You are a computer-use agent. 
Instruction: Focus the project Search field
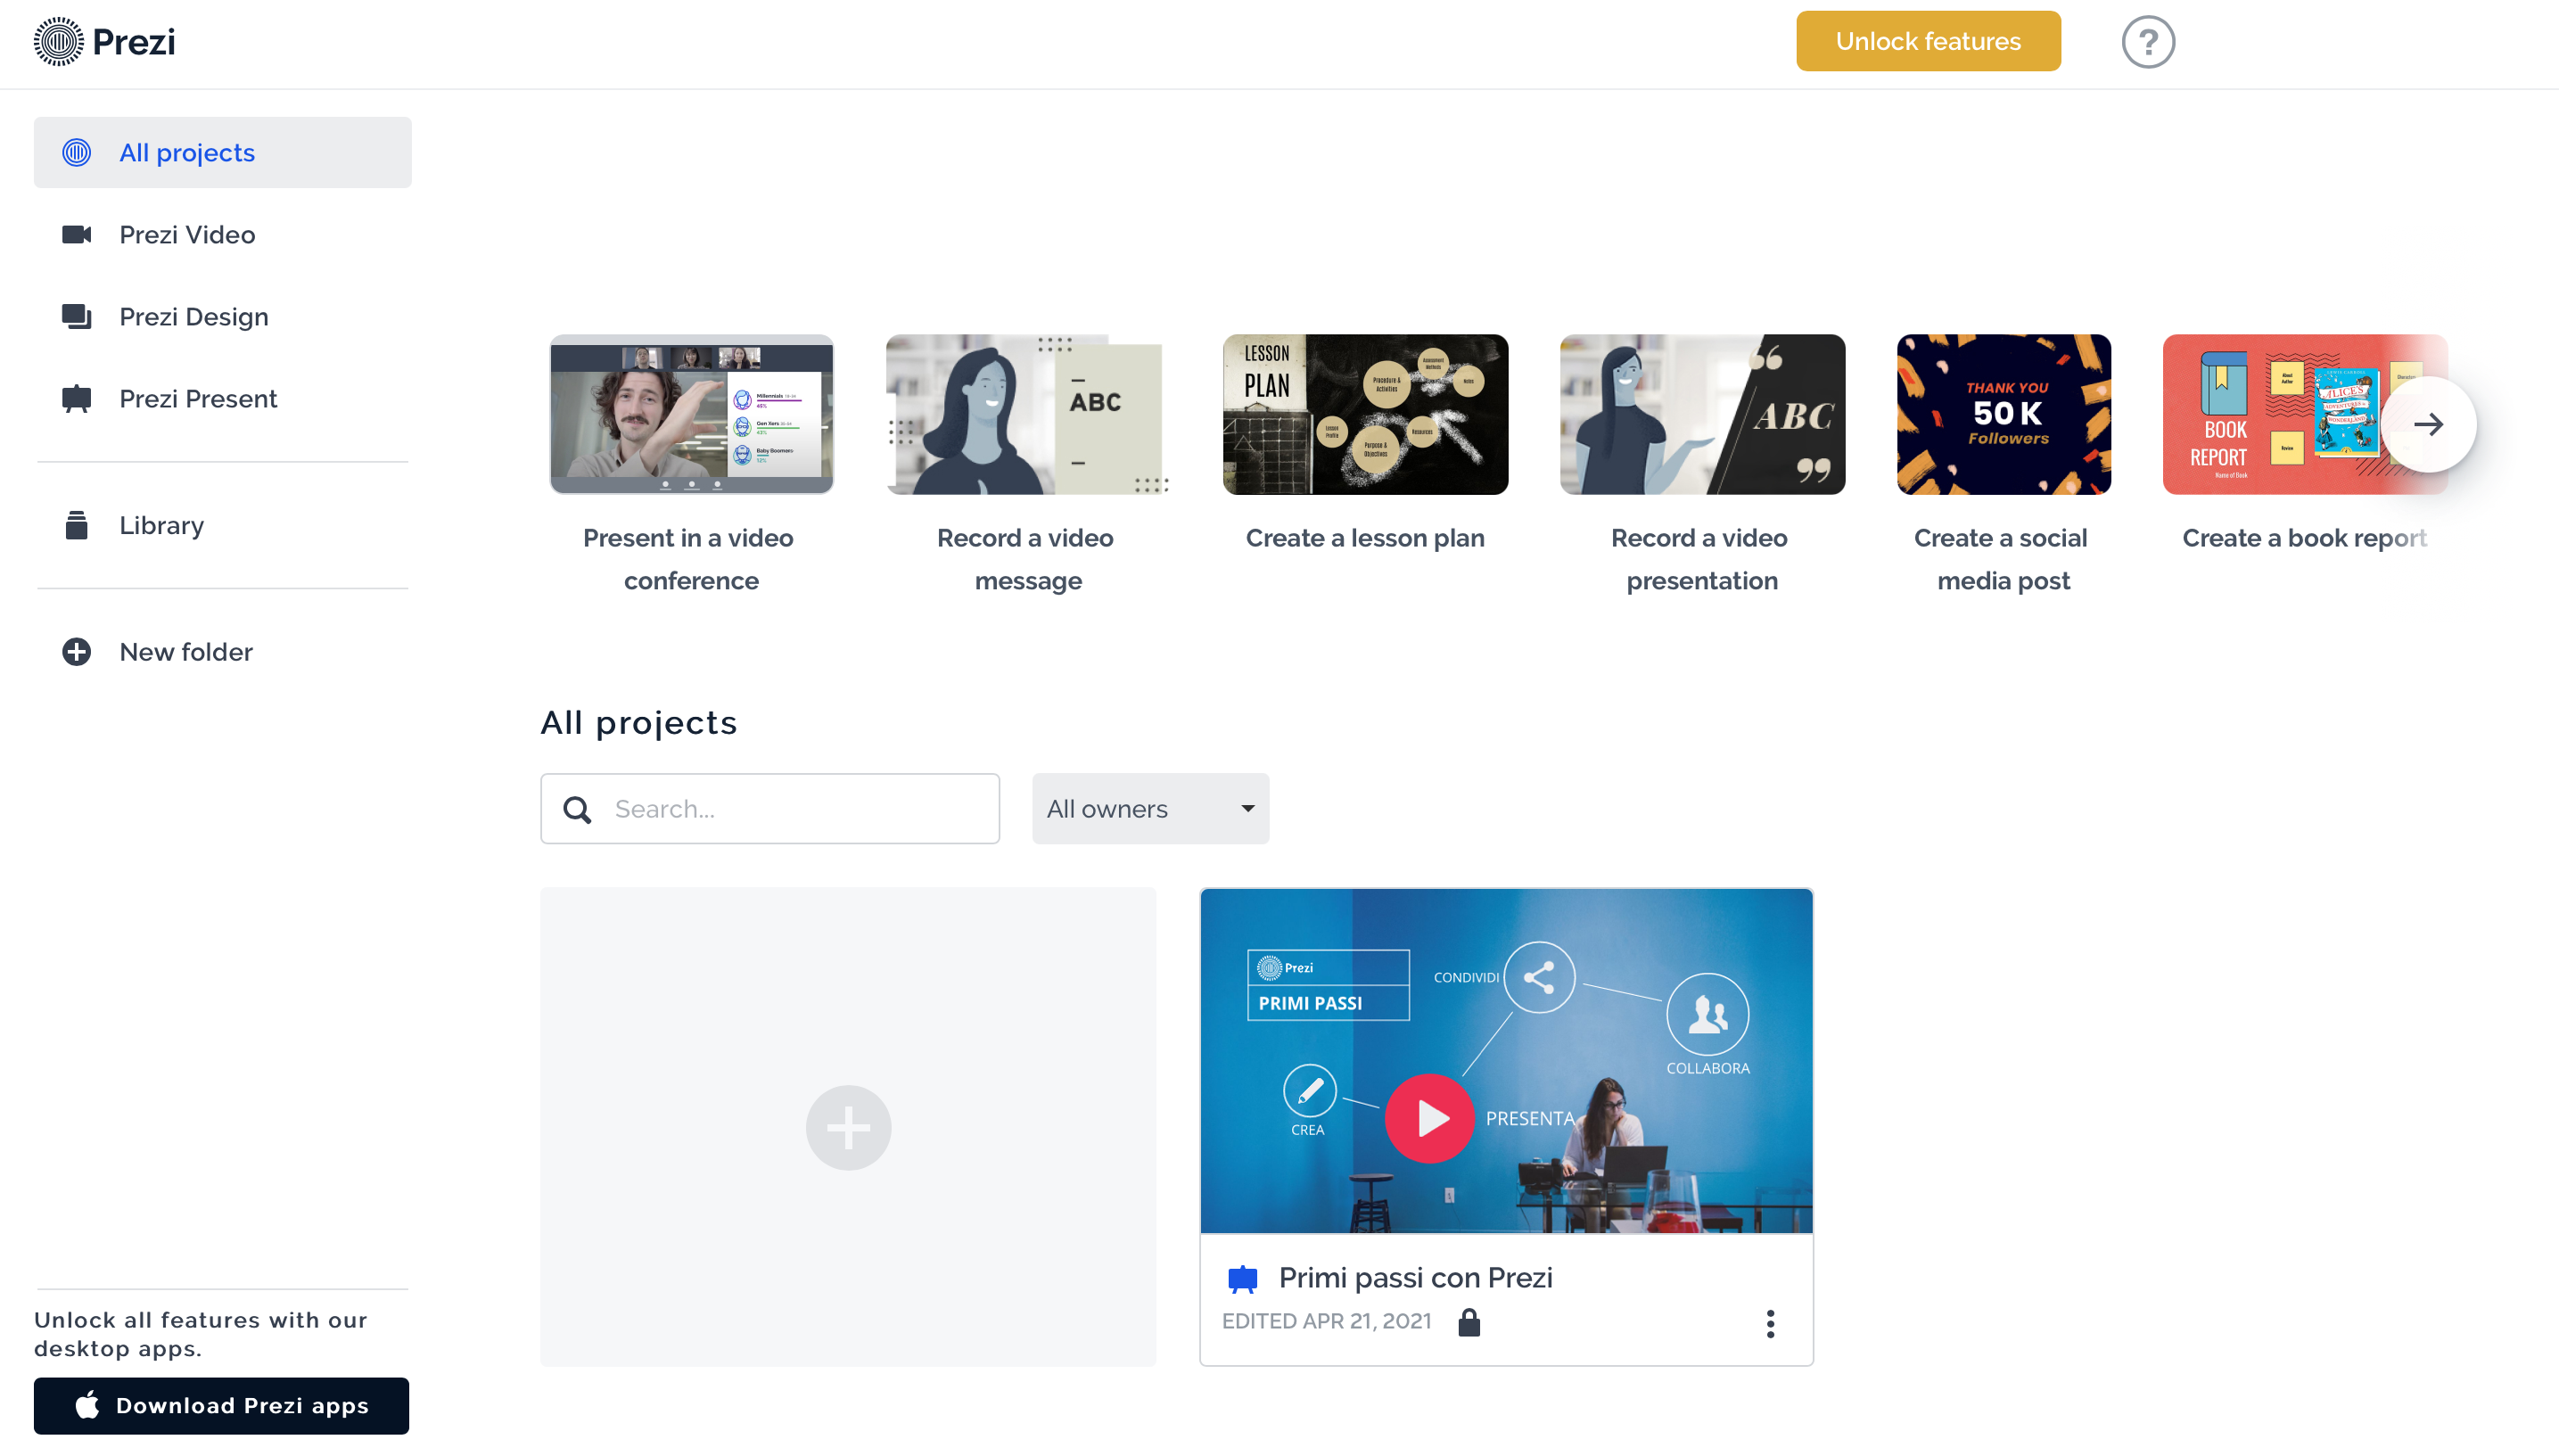coord(770,808)
